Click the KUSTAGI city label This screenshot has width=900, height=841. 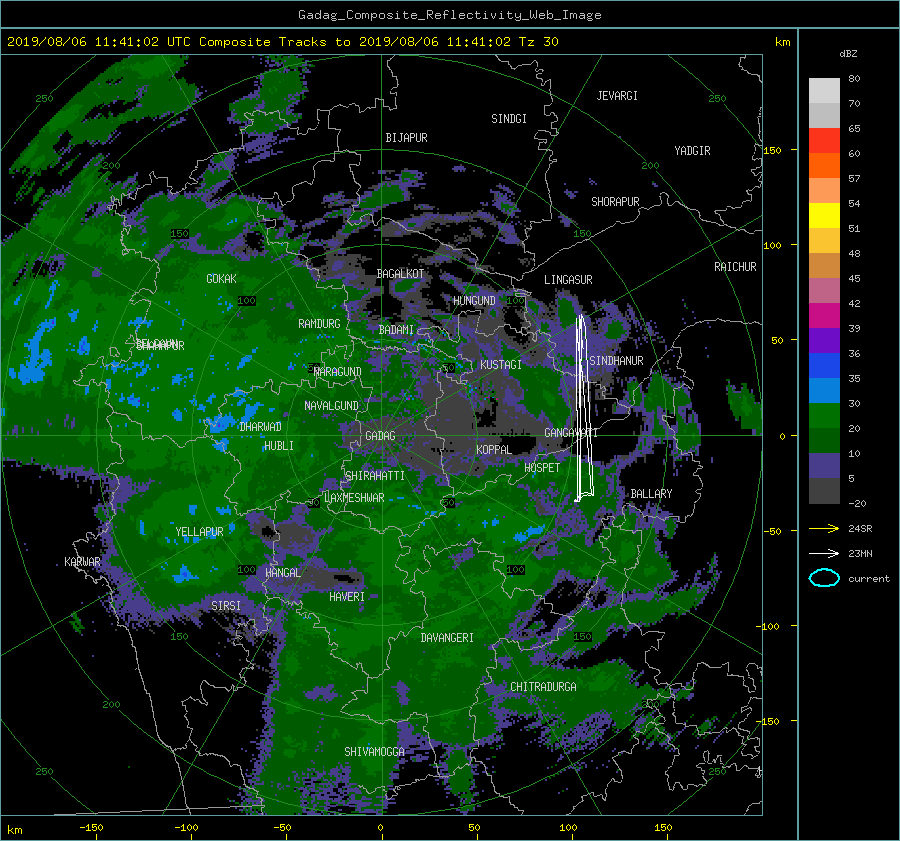[x=501, y=365]
